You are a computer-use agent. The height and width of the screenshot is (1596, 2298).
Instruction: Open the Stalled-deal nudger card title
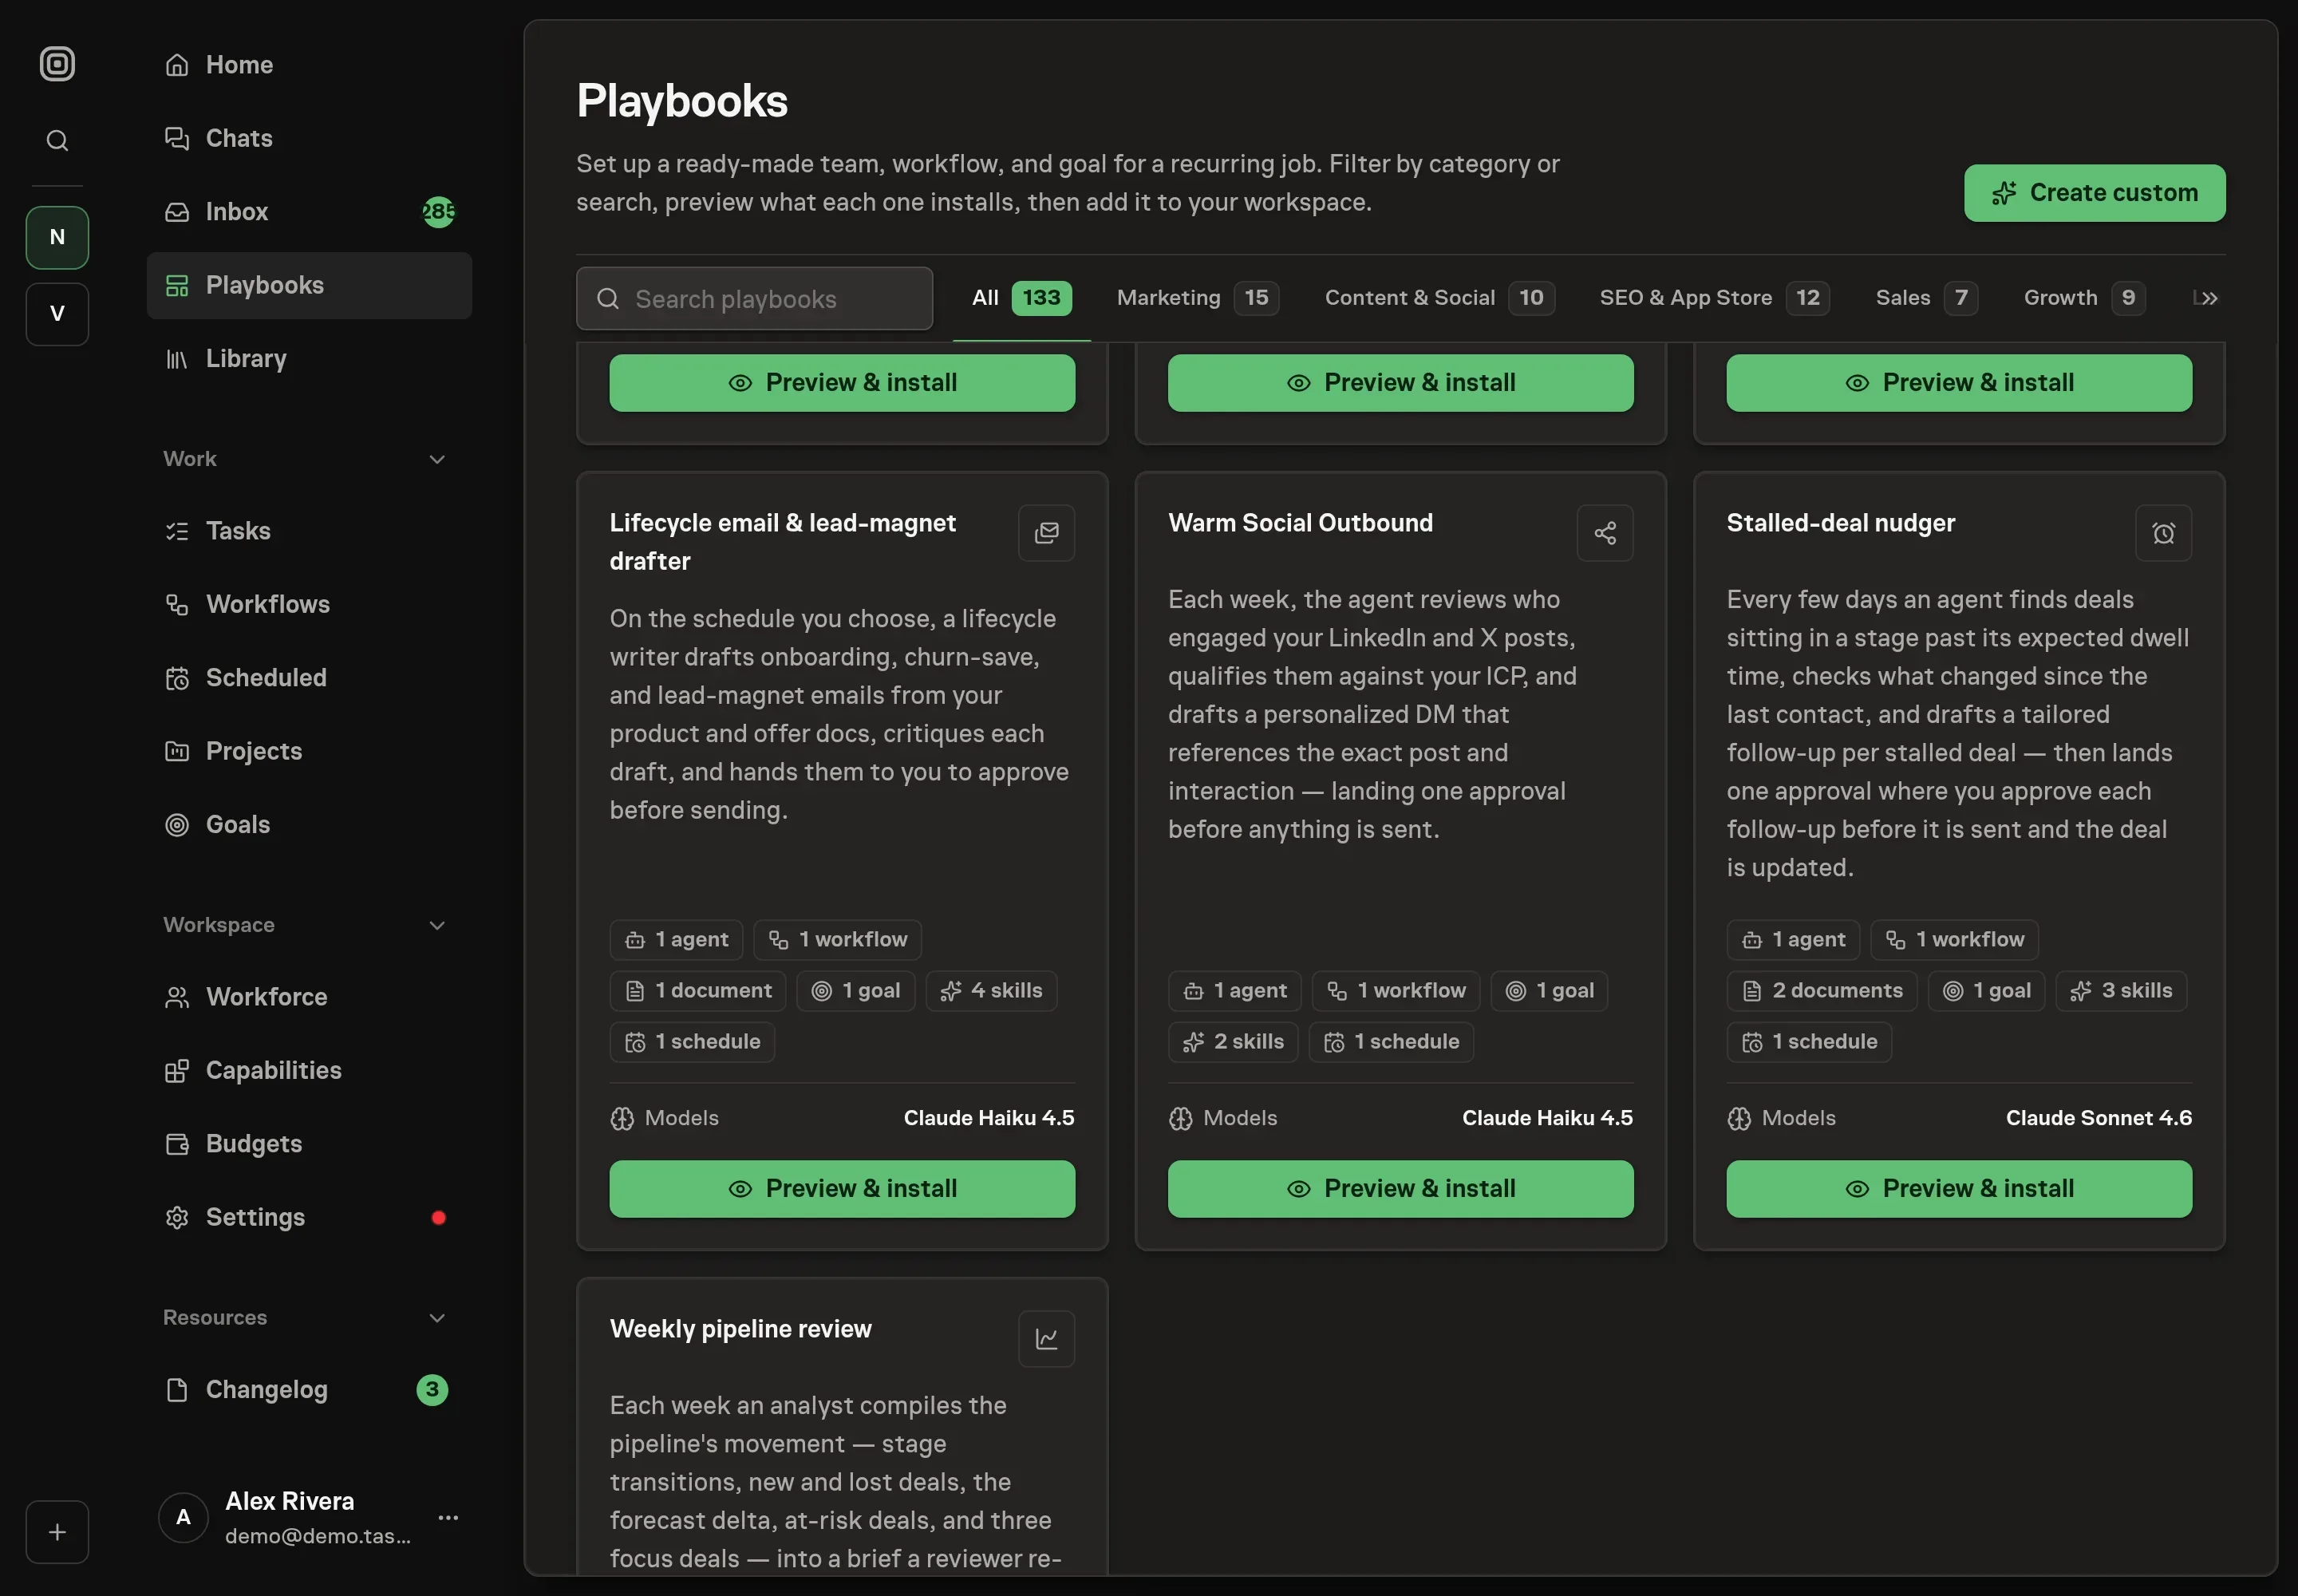pyautogui.click(x=1840, y=523)
